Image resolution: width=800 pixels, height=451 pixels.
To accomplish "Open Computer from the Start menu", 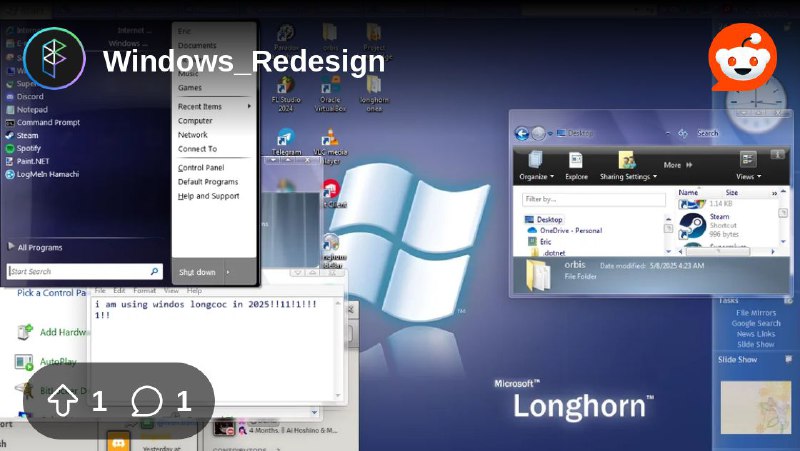I will coord(195,121).
